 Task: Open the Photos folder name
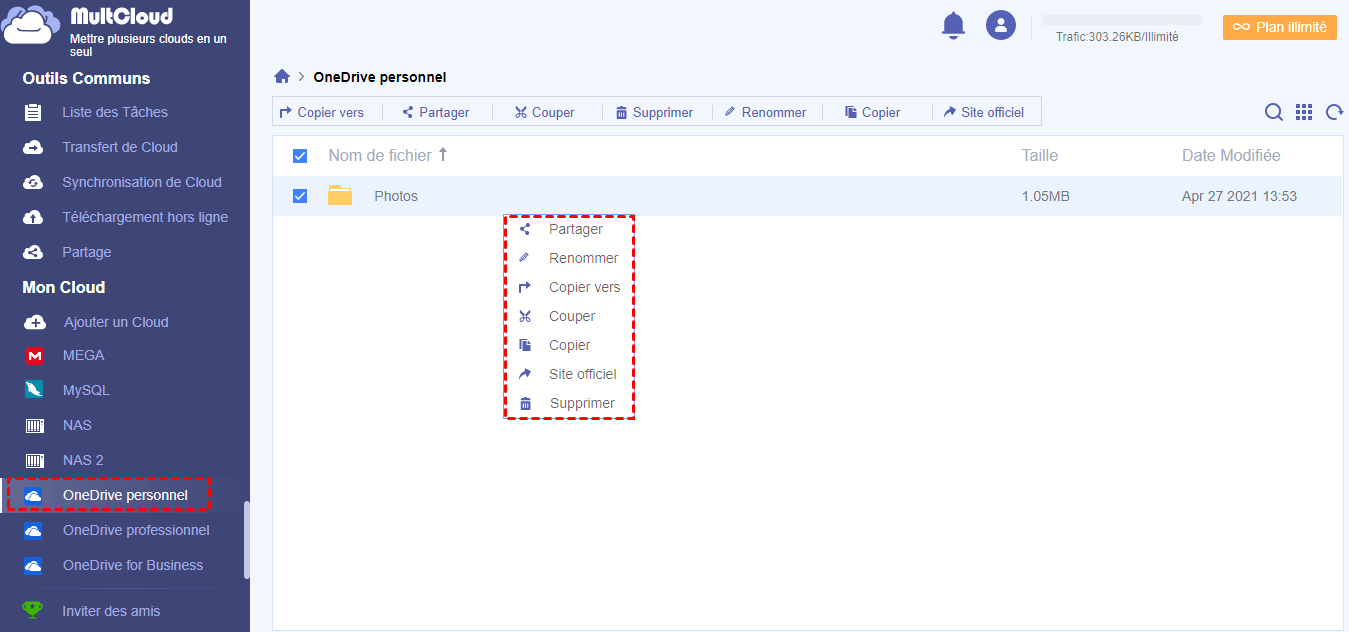396,196
